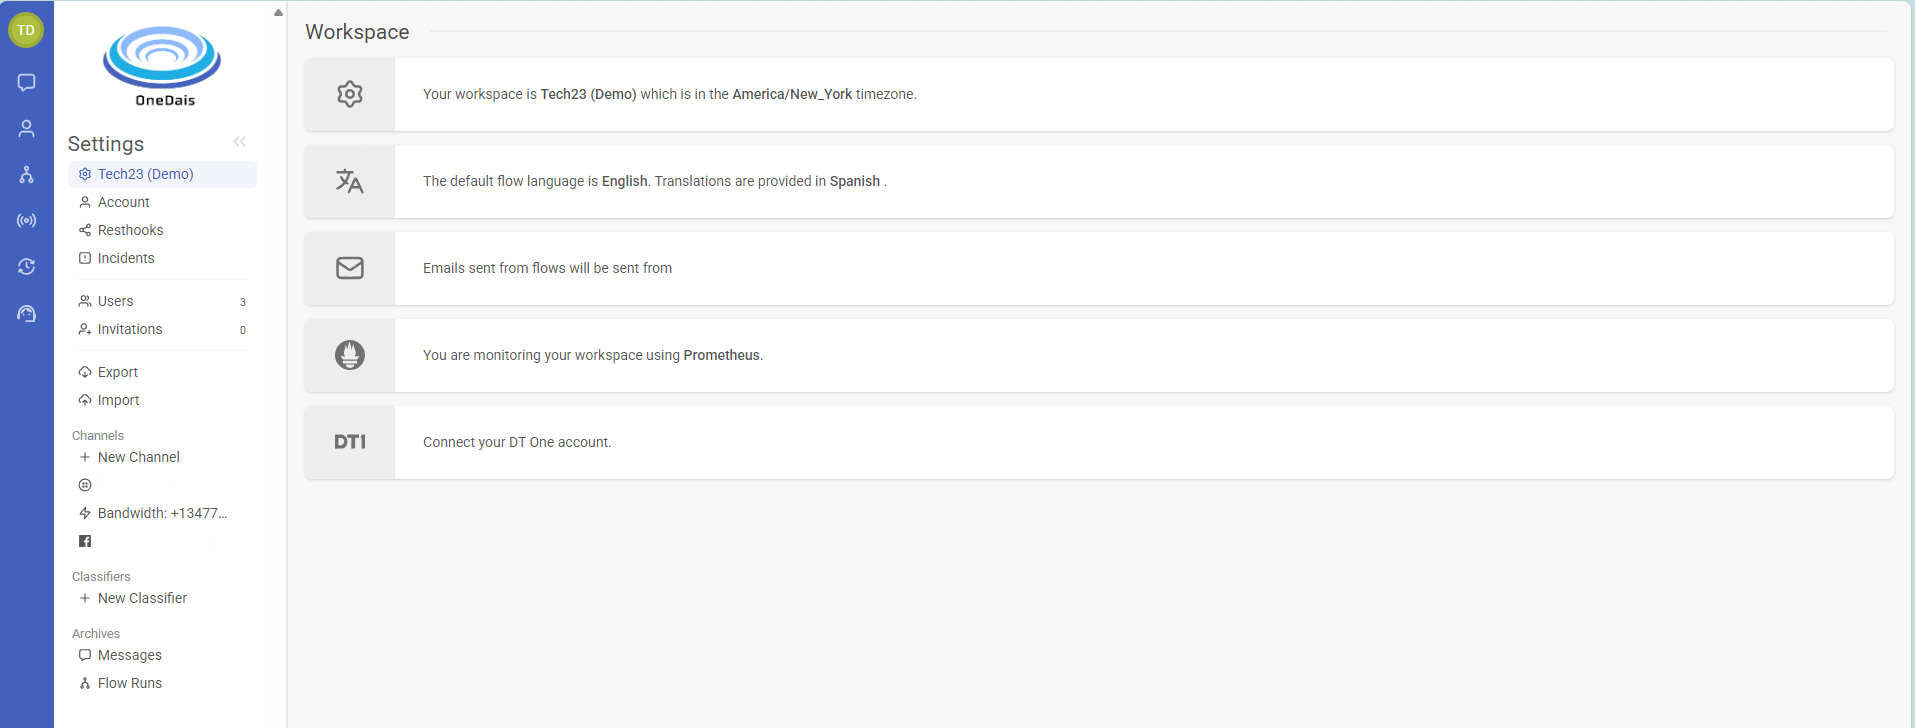Click the Facebook channel icon
Image resolution: width=1915 pixels, height=728 pixels.
pyautogui.click(x=85, y=541)
